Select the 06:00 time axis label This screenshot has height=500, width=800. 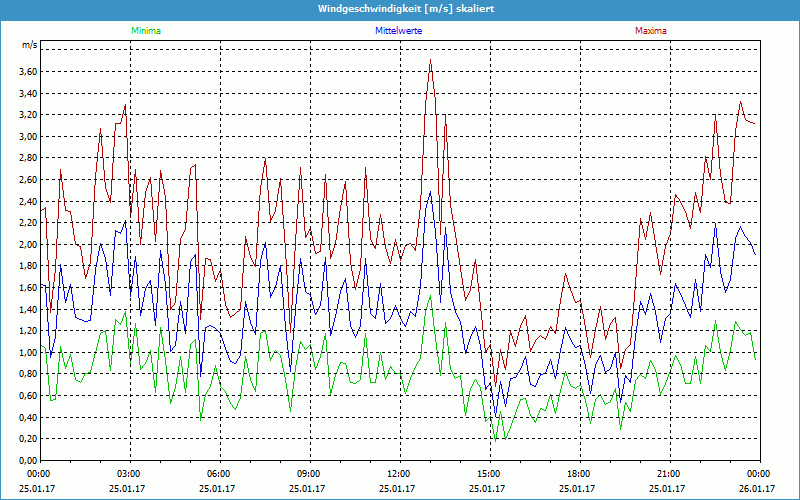point(219,474)
